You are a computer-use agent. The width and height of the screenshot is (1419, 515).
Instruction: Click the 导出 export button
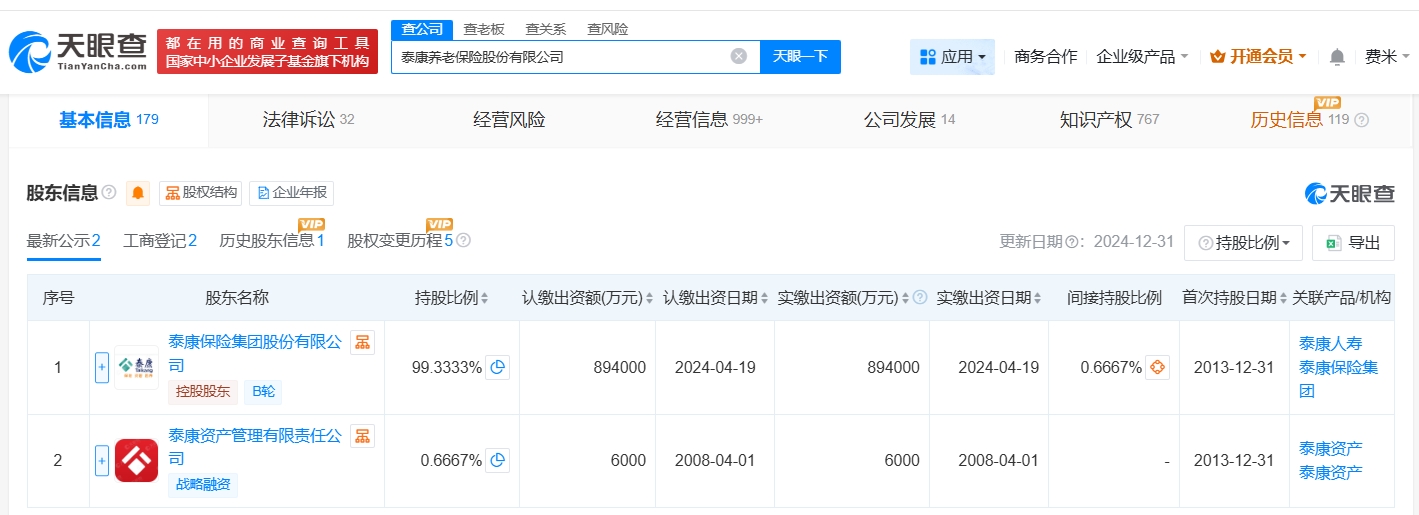[x=1353, y=243]
